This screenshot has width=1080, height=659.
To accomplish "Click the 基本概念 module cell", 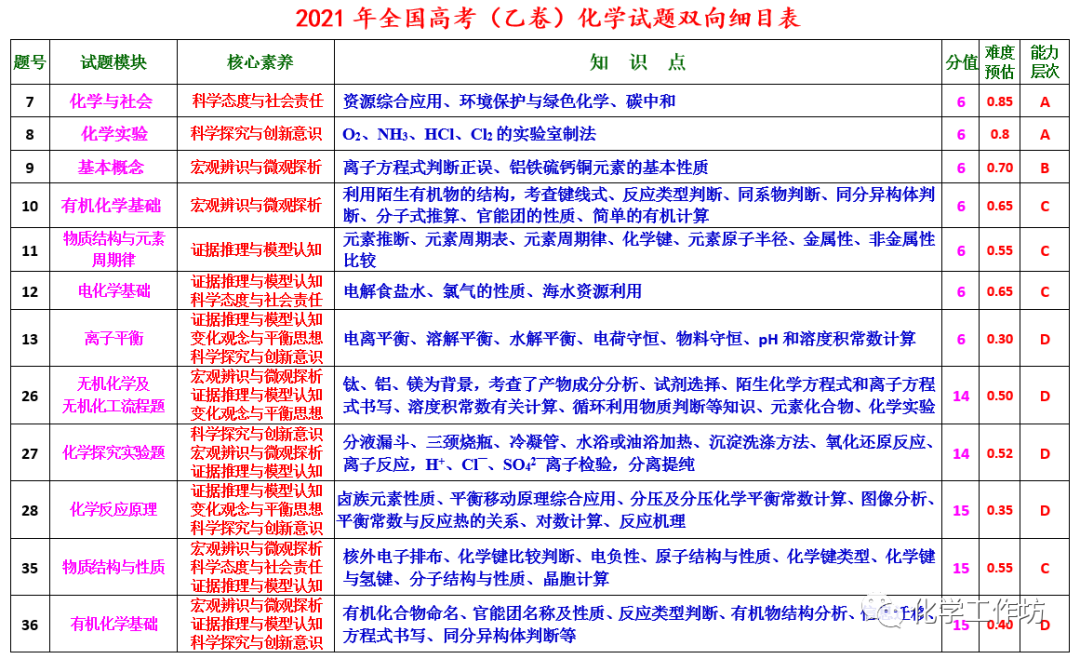I will coord(111,167).
